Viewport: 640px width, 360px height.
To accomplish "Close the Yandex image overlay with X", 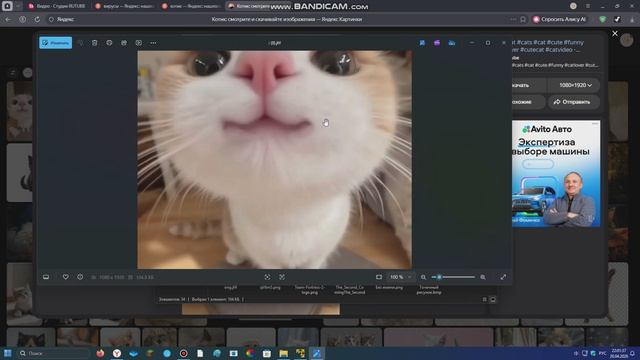I will coord(615,33).
